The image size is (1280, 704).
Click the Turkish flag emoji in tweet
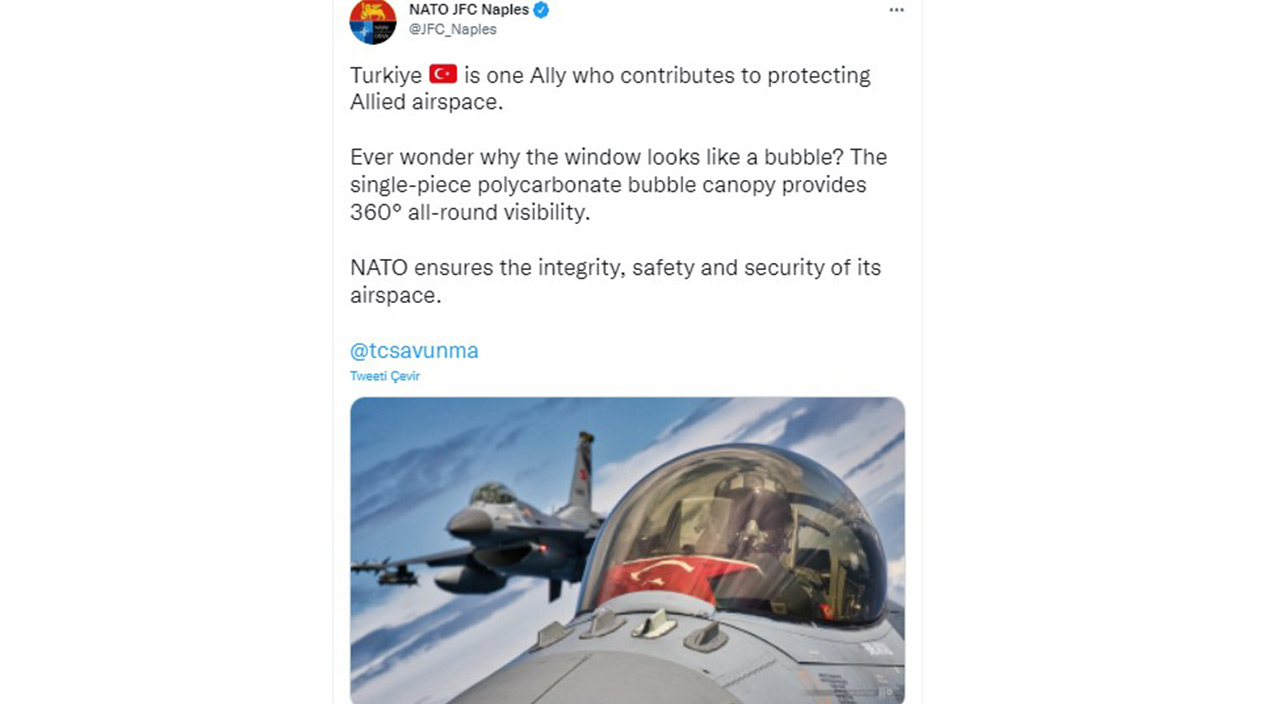tap(442, 74)
